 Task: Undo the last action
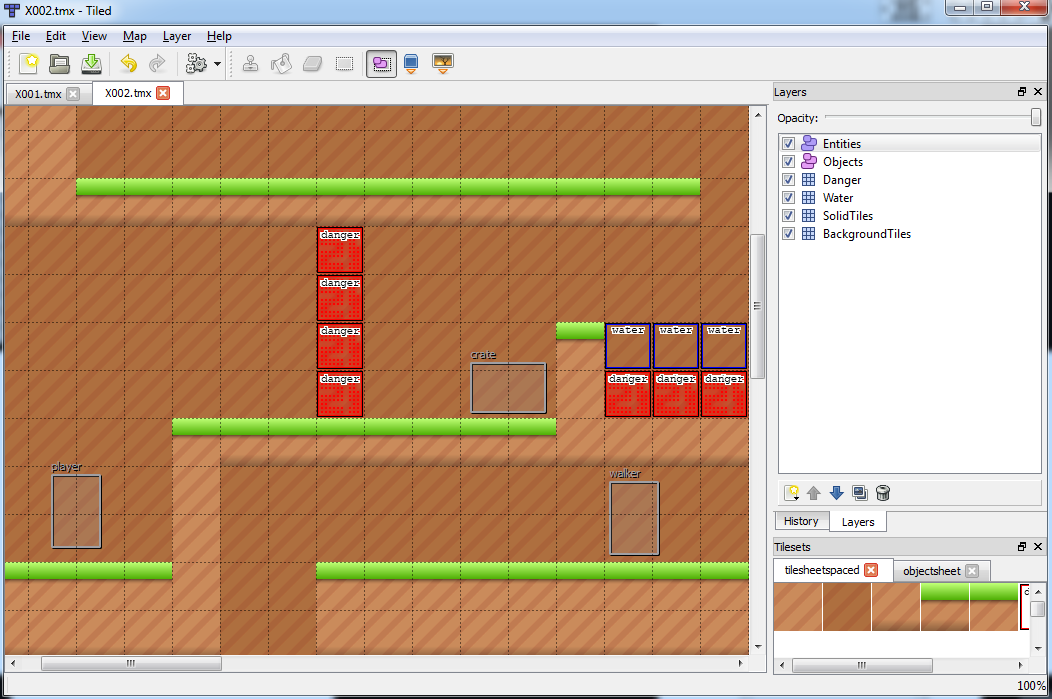[128, 64]
